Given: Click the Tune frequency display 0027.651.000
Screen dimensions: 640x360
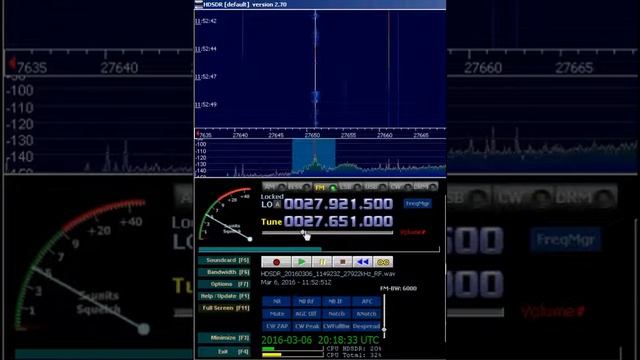Looking at the screenshot, I should (x=338, y=221).
